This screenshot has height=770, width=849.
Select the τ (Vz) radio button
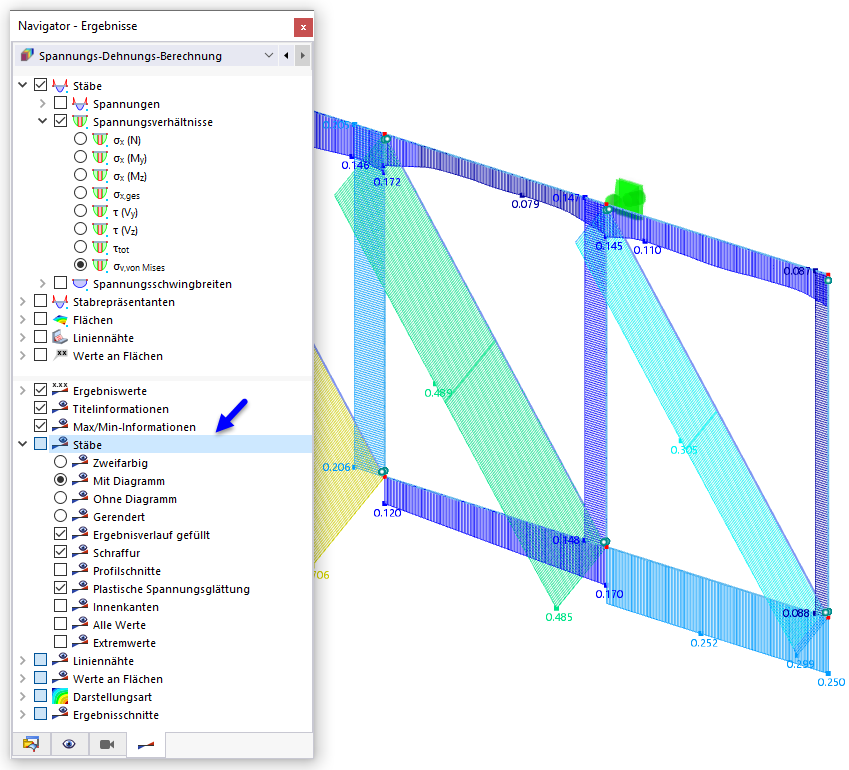point(80,229)
